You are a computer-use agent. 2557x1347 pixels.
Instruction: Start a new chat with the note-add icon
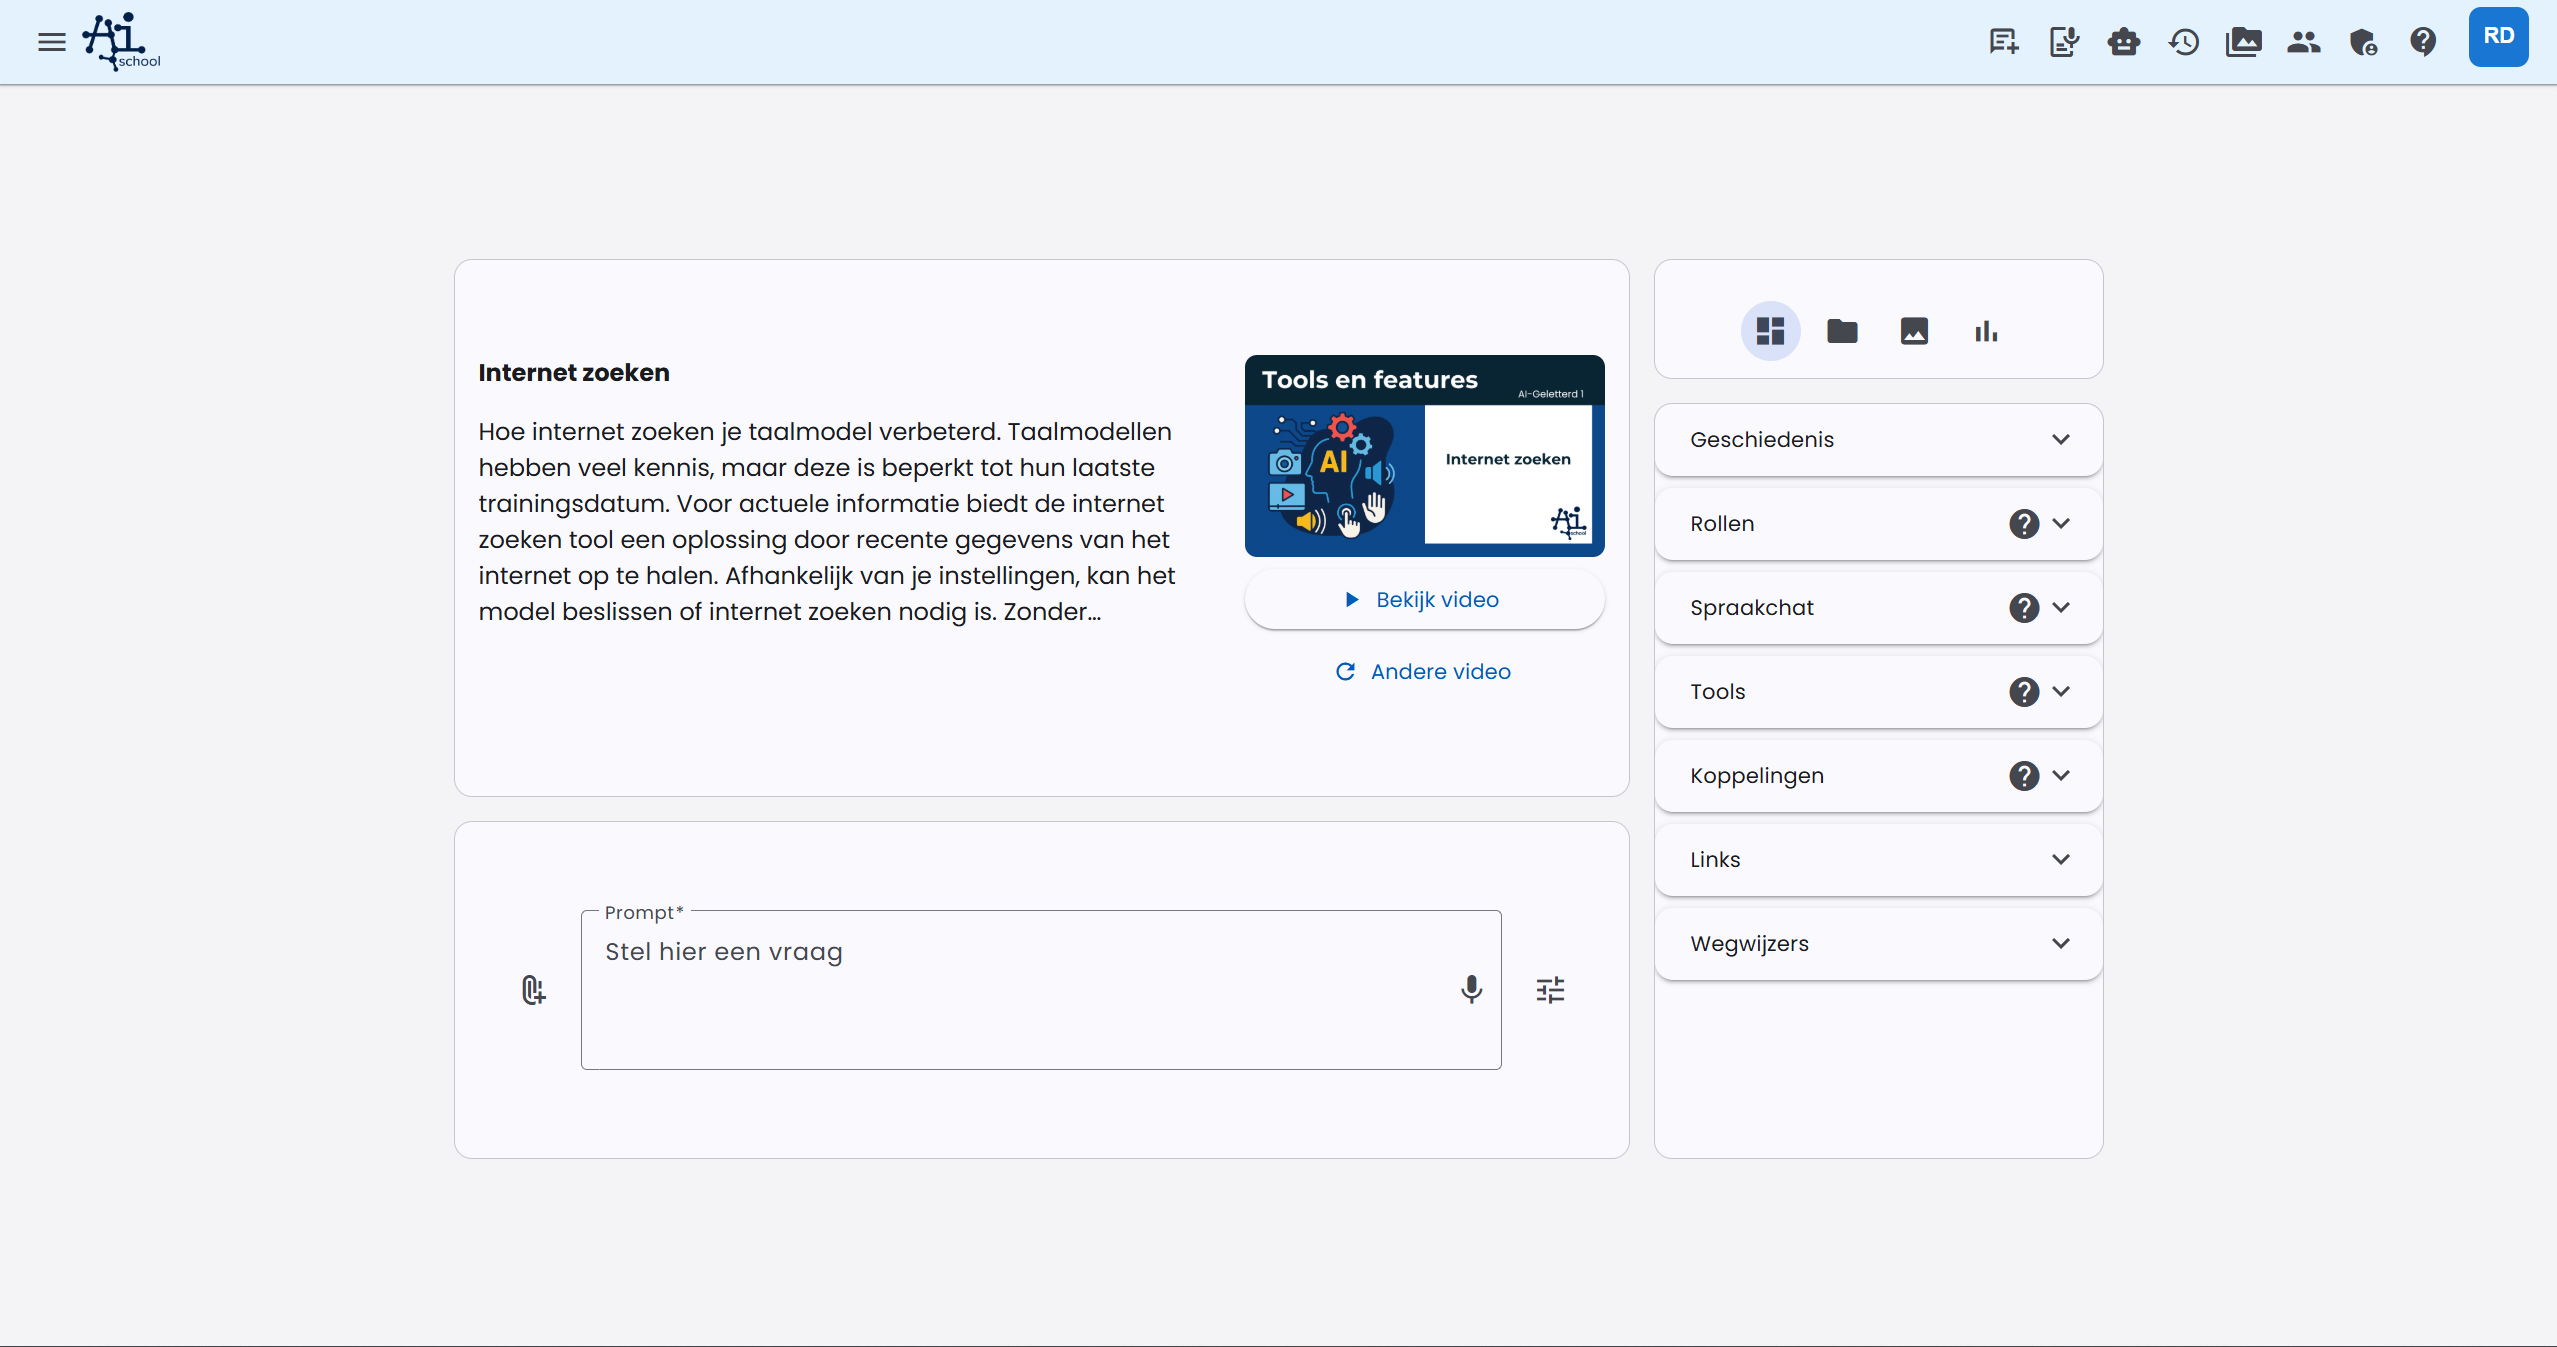[2003, 41]
